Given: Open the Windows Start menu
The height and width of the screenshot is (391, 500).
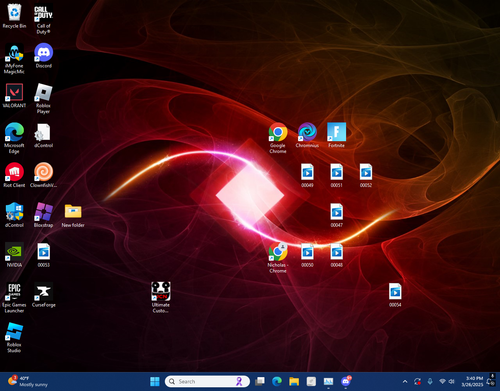Looking at the screenshot, I should click(155, 381).
